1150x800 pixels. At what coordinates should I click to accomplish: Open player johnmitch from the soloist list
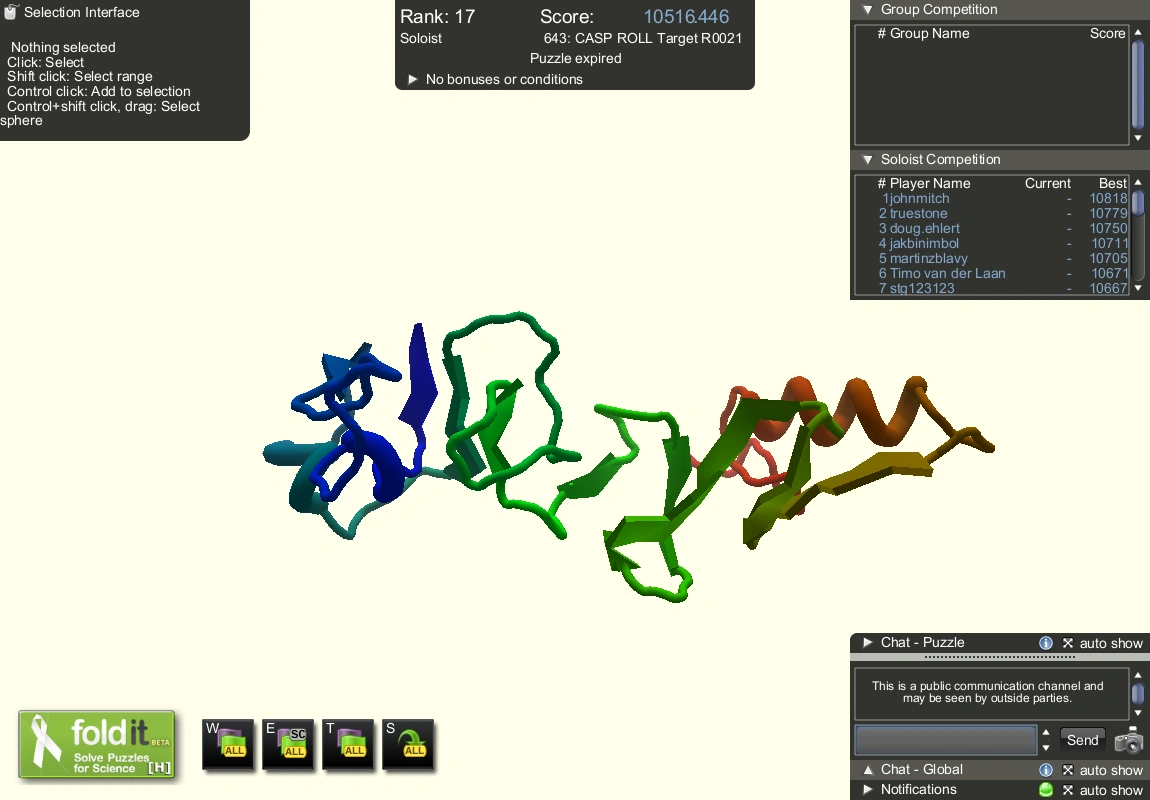(916, 198)
